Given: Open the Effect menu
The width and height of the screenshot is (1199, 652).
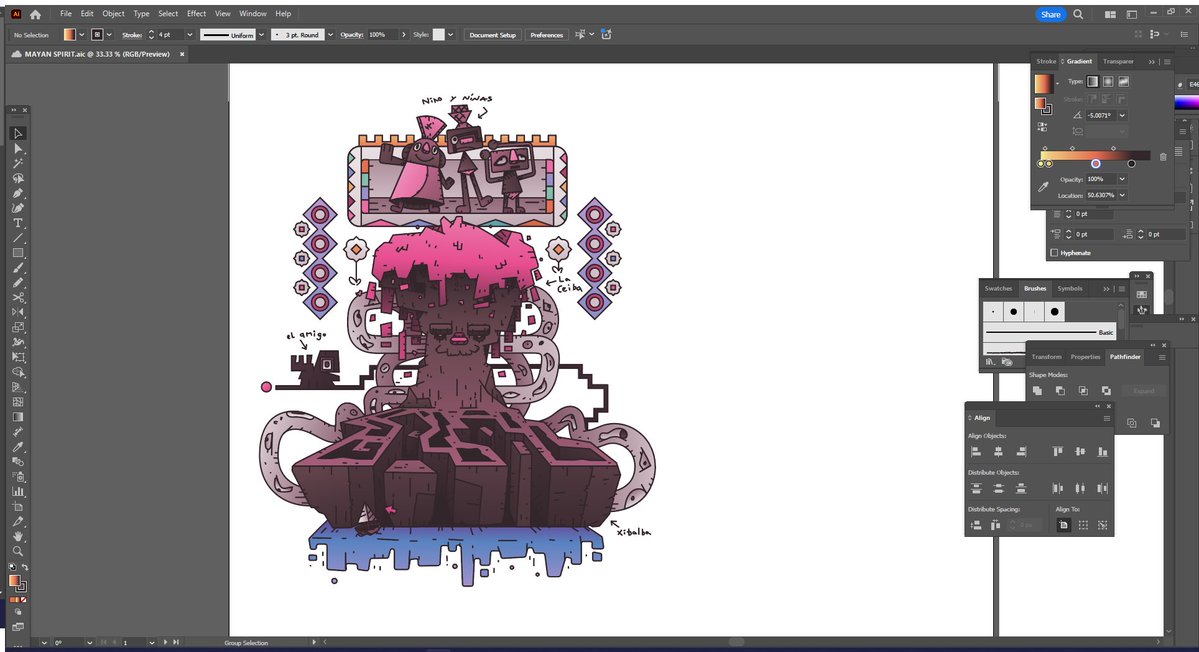Looking at the screenshot, I should click(x=197, y=14).
